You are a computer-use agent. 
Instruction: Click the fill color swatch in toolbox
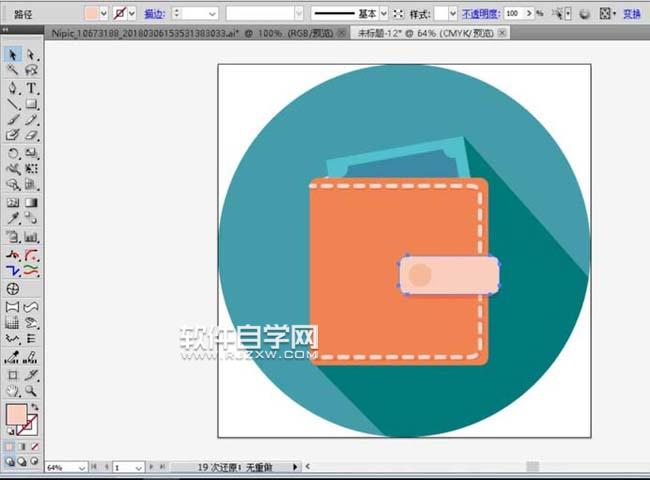point(16,415)
